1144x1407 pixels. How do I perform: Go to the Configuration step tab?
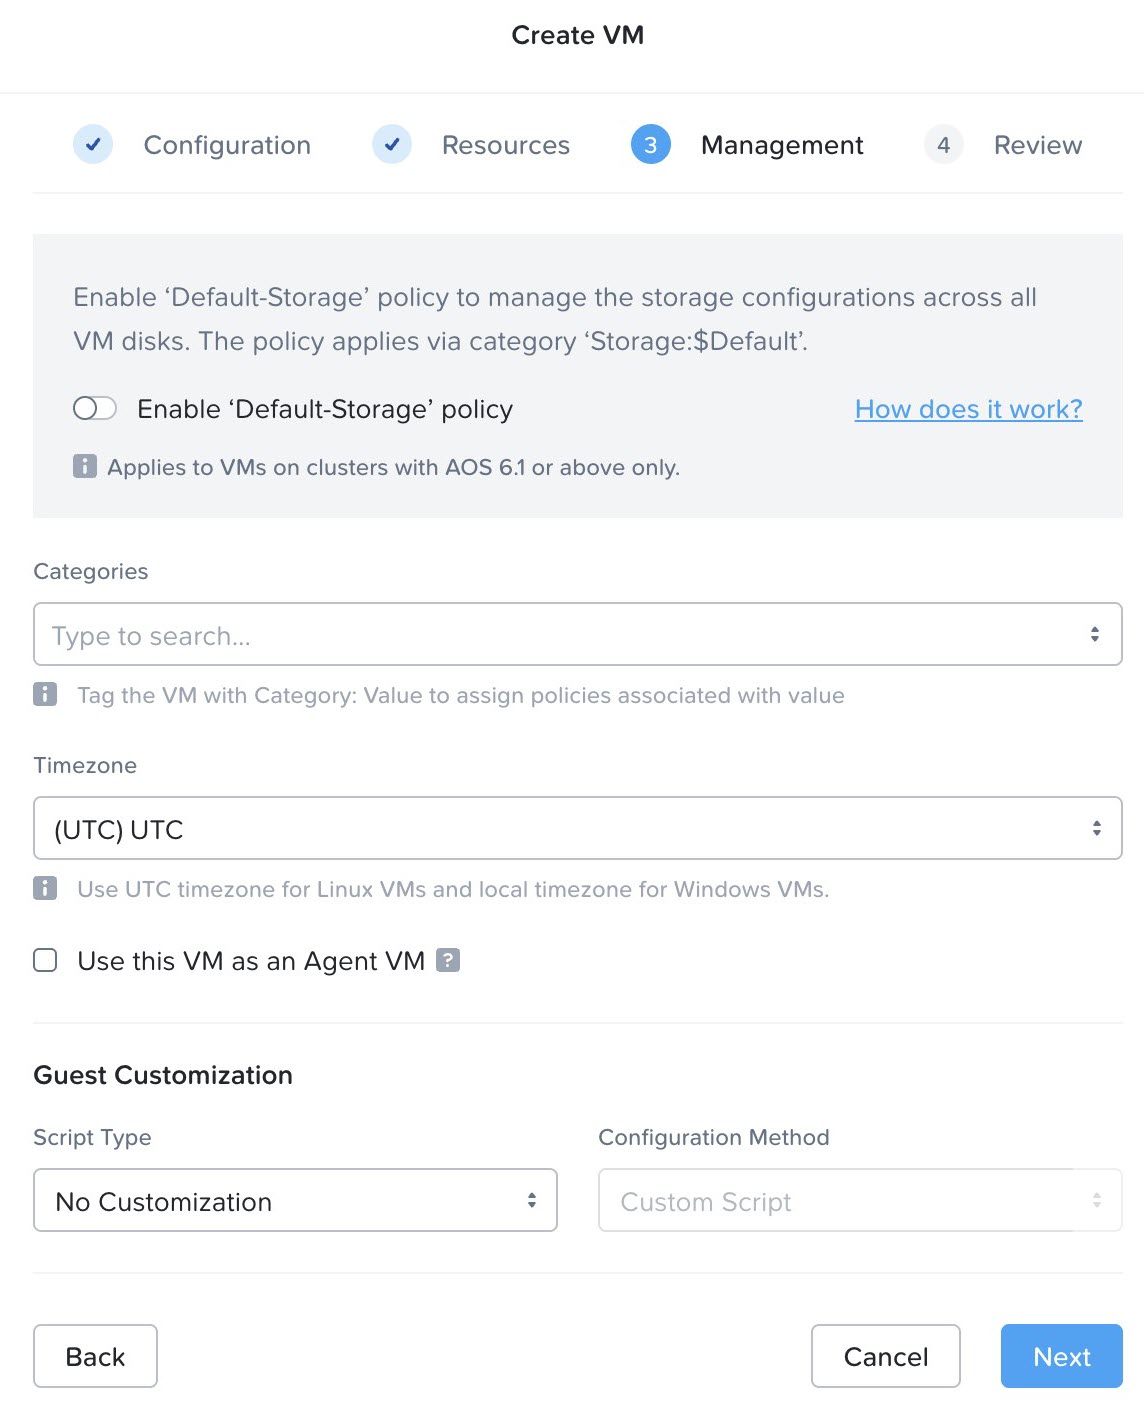[x=227, y=145]
